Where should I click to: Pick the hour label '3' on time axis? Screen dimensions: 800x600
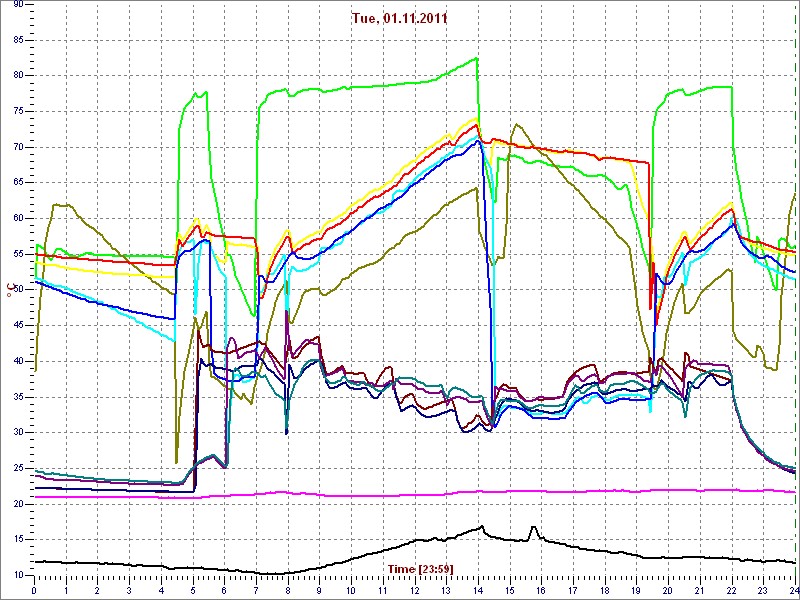[129, 589]
